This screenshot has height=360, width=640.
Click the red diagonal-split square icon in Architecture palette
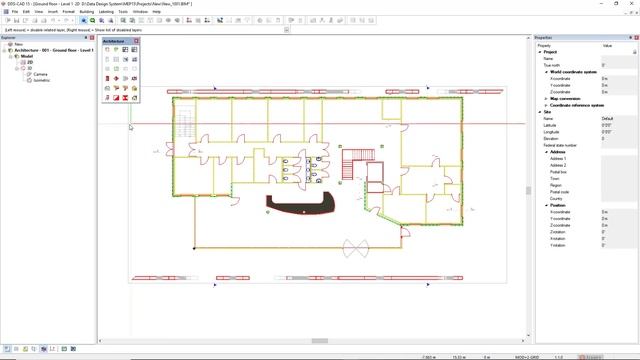point(116,98)
